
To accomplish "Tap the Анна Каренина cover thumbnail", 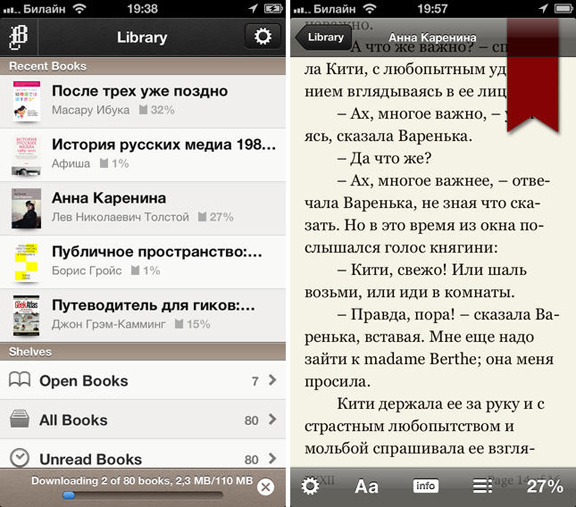I will coord(26,209).
